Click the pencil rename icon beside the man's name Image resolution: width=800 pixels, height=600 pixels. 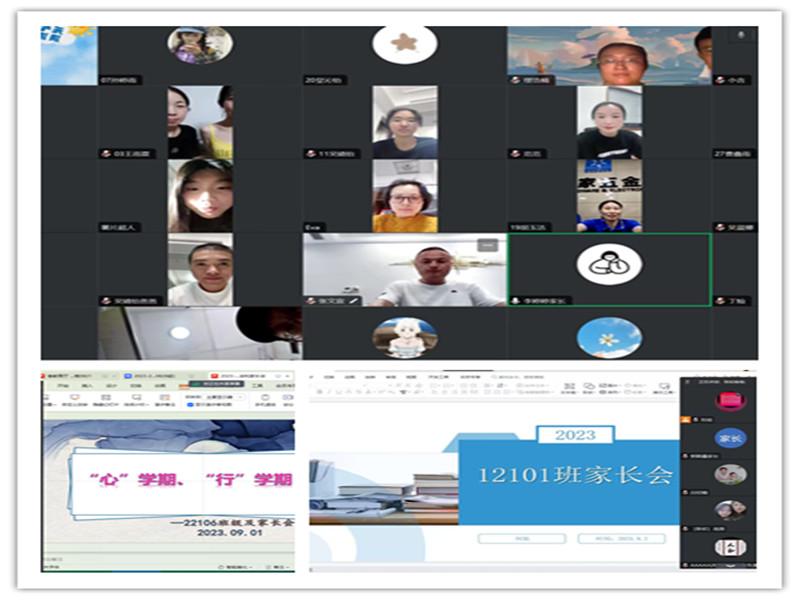[x=353, y=301]
